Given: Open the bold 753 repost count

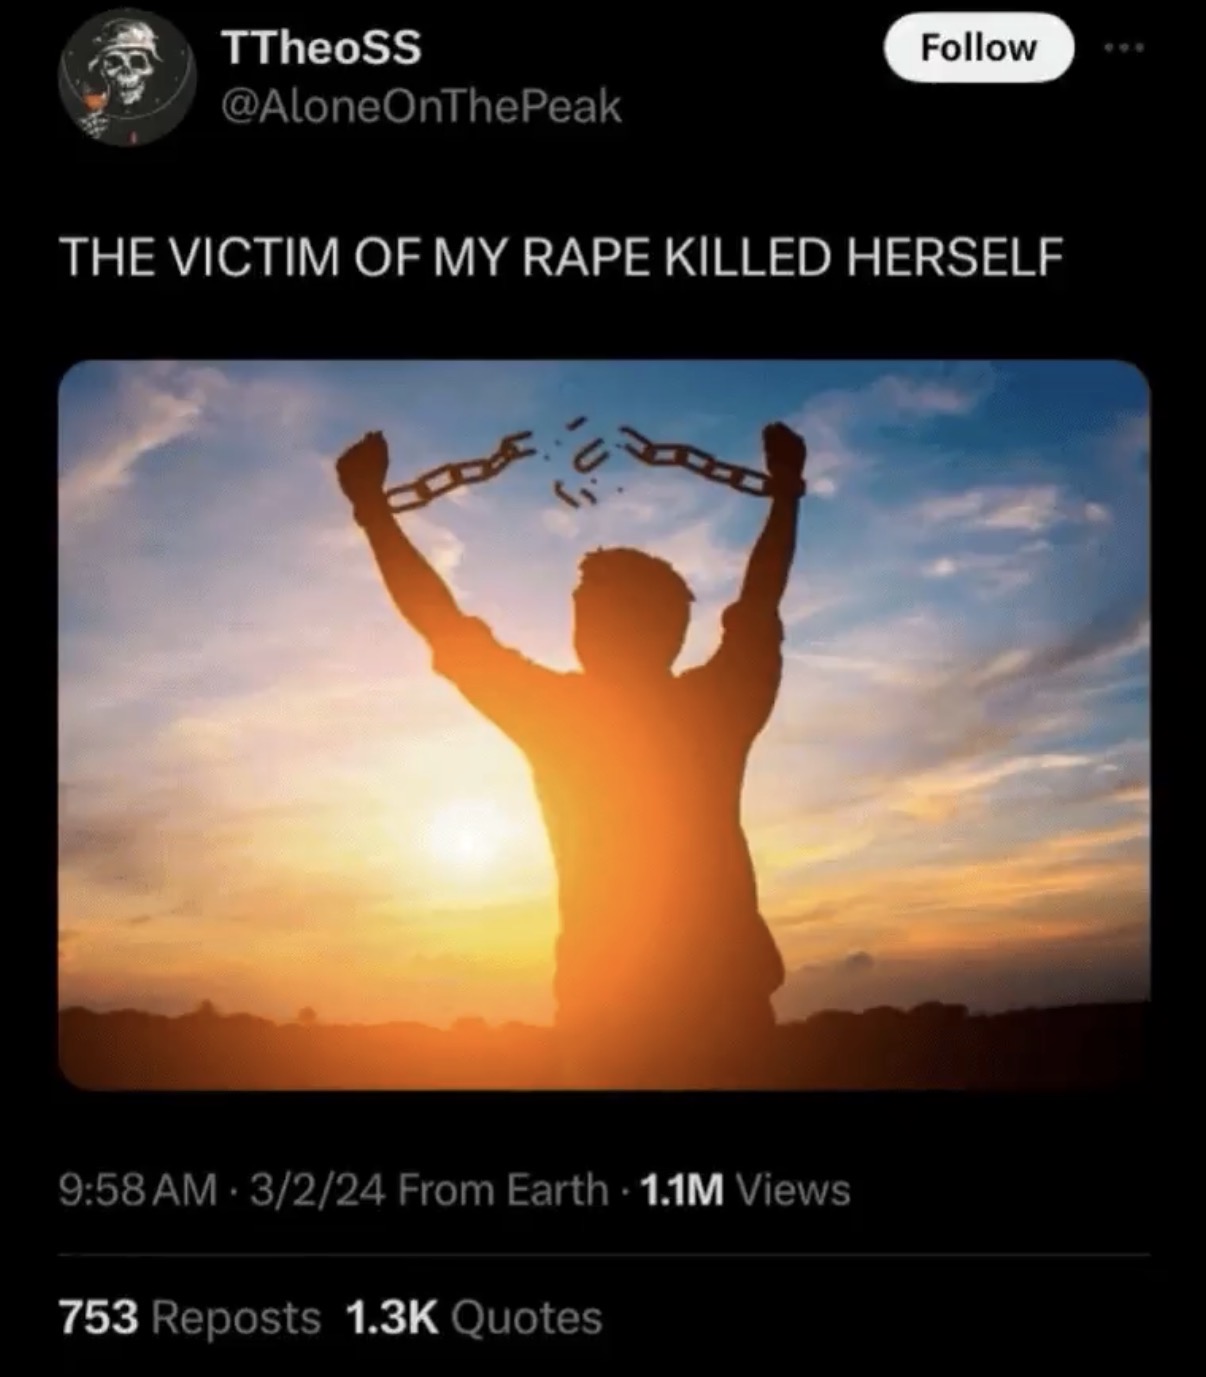Looking at the screenshot, I should 98,1317.
